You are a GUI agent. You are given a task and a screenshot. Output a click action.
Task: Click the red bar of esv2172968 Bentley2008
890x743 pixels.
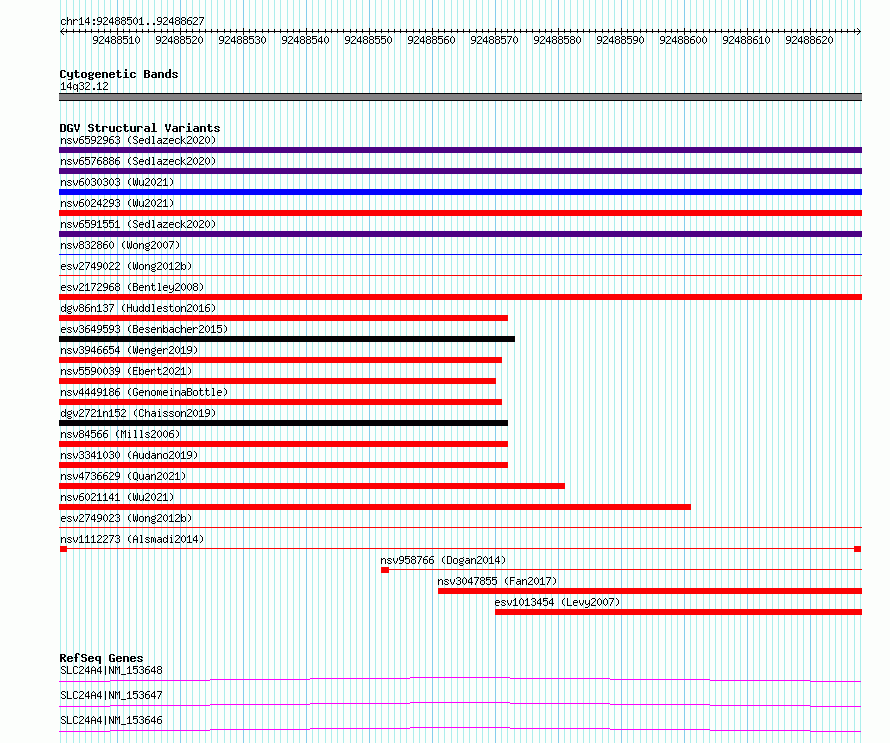click(x=460, y=297)
